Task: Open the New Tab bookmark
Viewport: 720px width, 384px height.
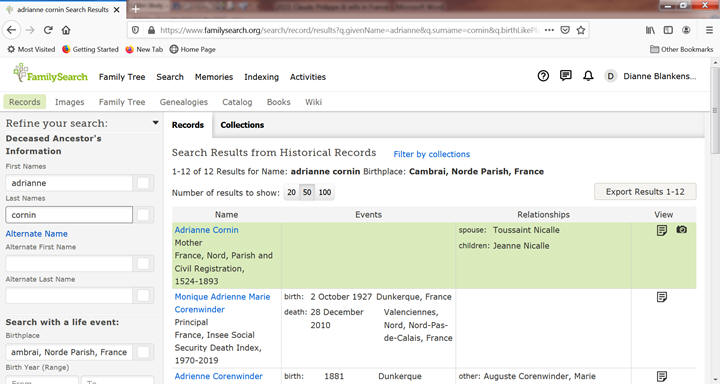Action: point(144,49)
